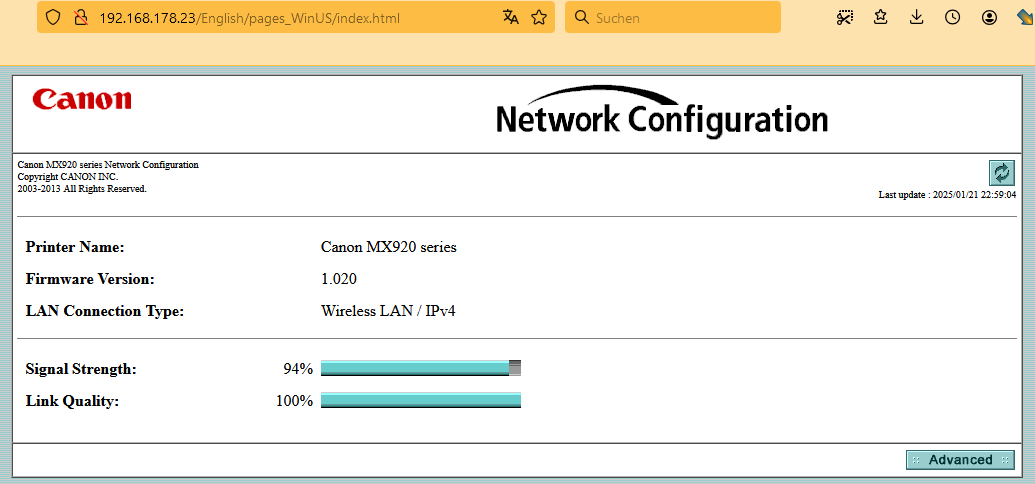Click the 'Last update : 2025/01/21 22:59:04' text
This screenshot has width=1035, height=484.
click(x=947, y=195)
